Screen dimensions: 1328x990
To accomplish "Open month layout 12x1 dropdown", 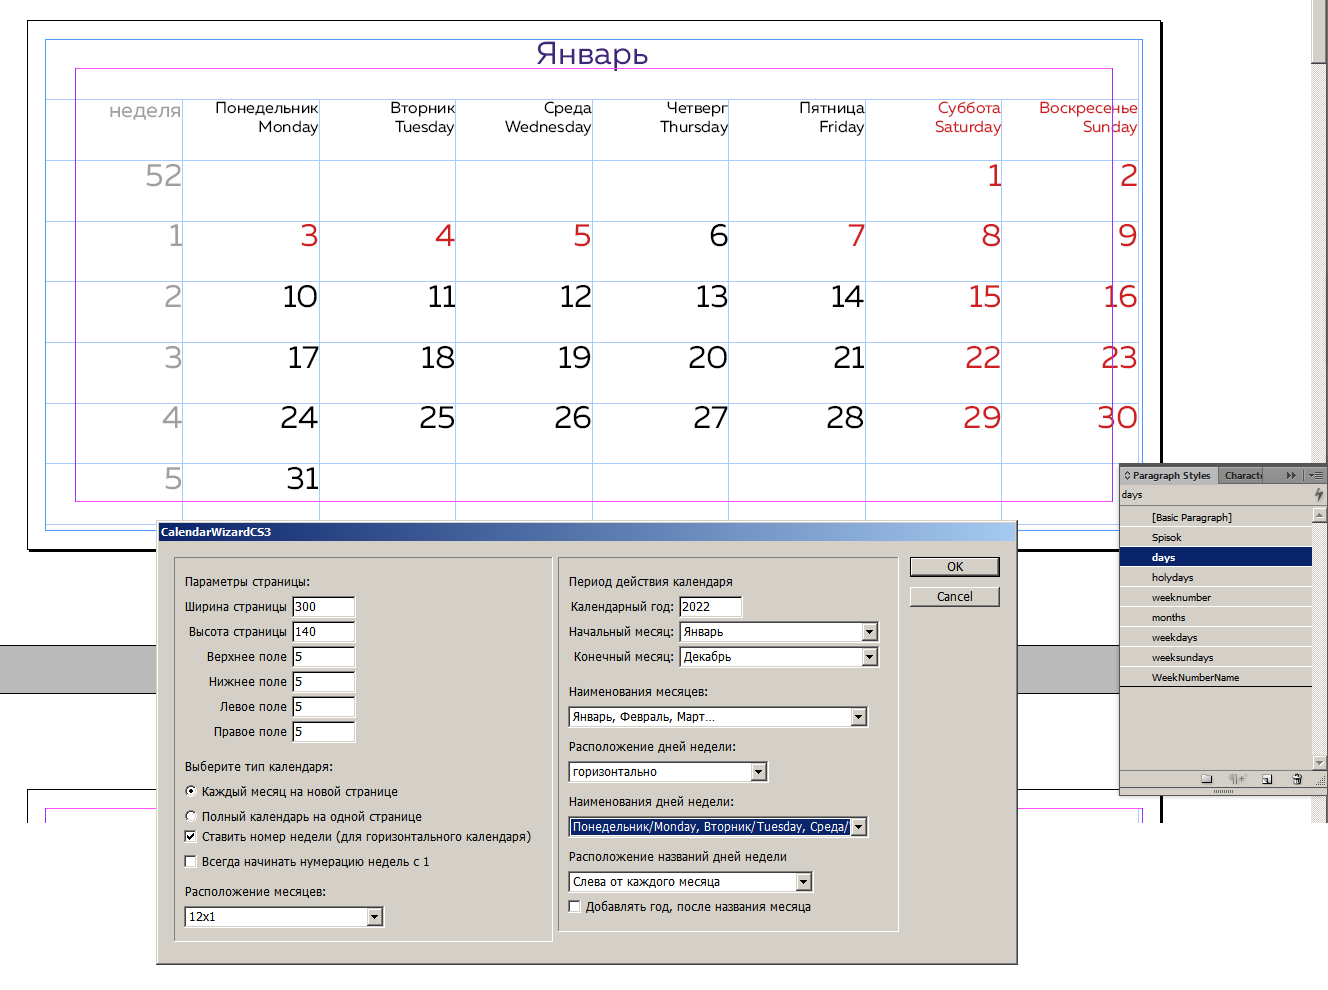I will tap(374, 917).
